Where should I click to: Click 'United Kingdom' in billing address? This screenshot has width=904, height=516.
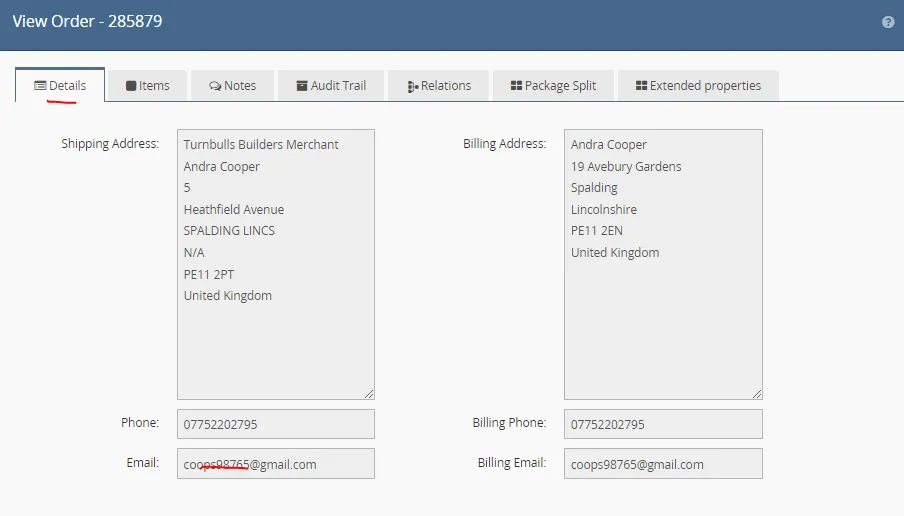point(615,253)
